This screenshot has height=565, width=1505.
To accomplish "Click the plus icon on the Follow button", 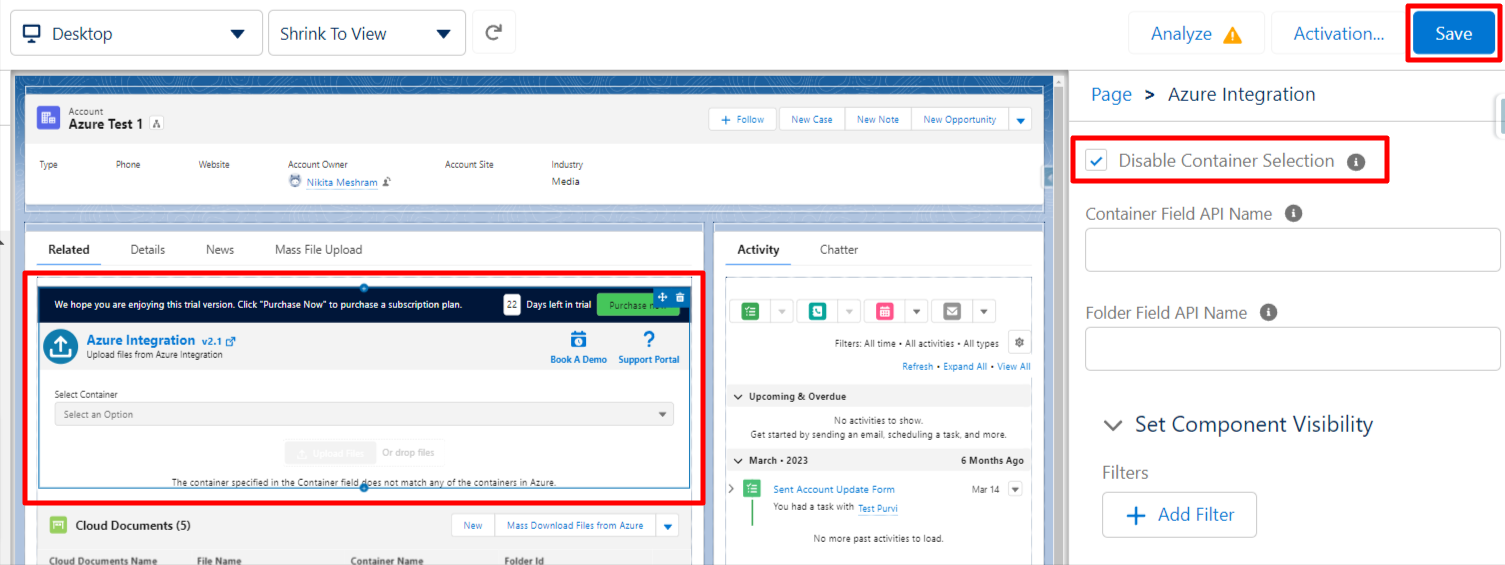I will point(726,119).
